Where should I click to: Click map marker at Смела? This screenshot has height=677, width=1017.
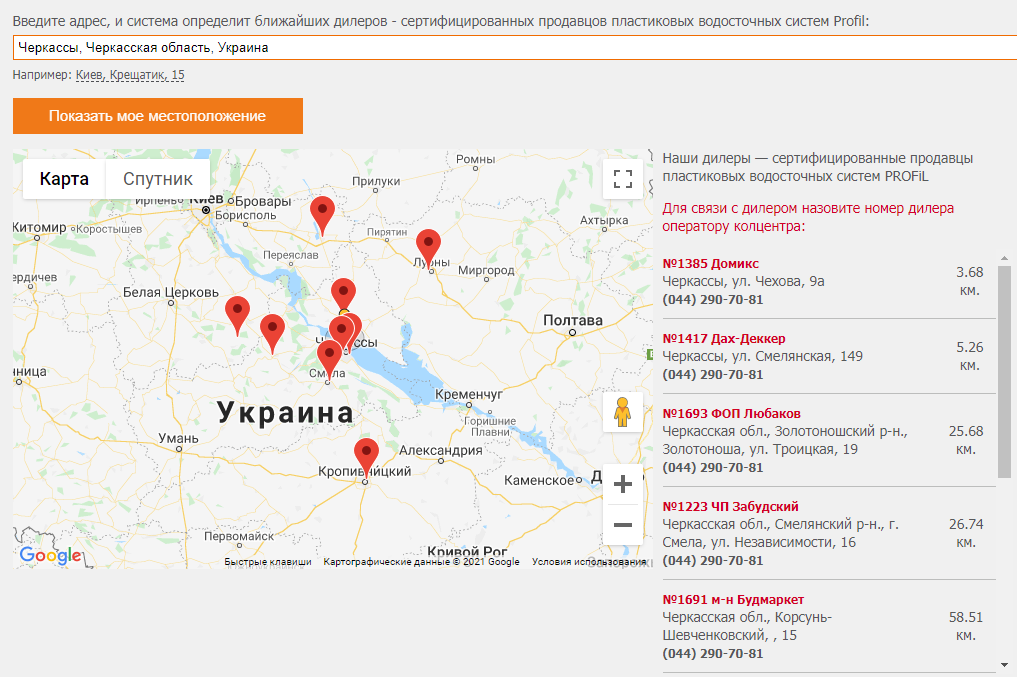click(x=329, y=358)
